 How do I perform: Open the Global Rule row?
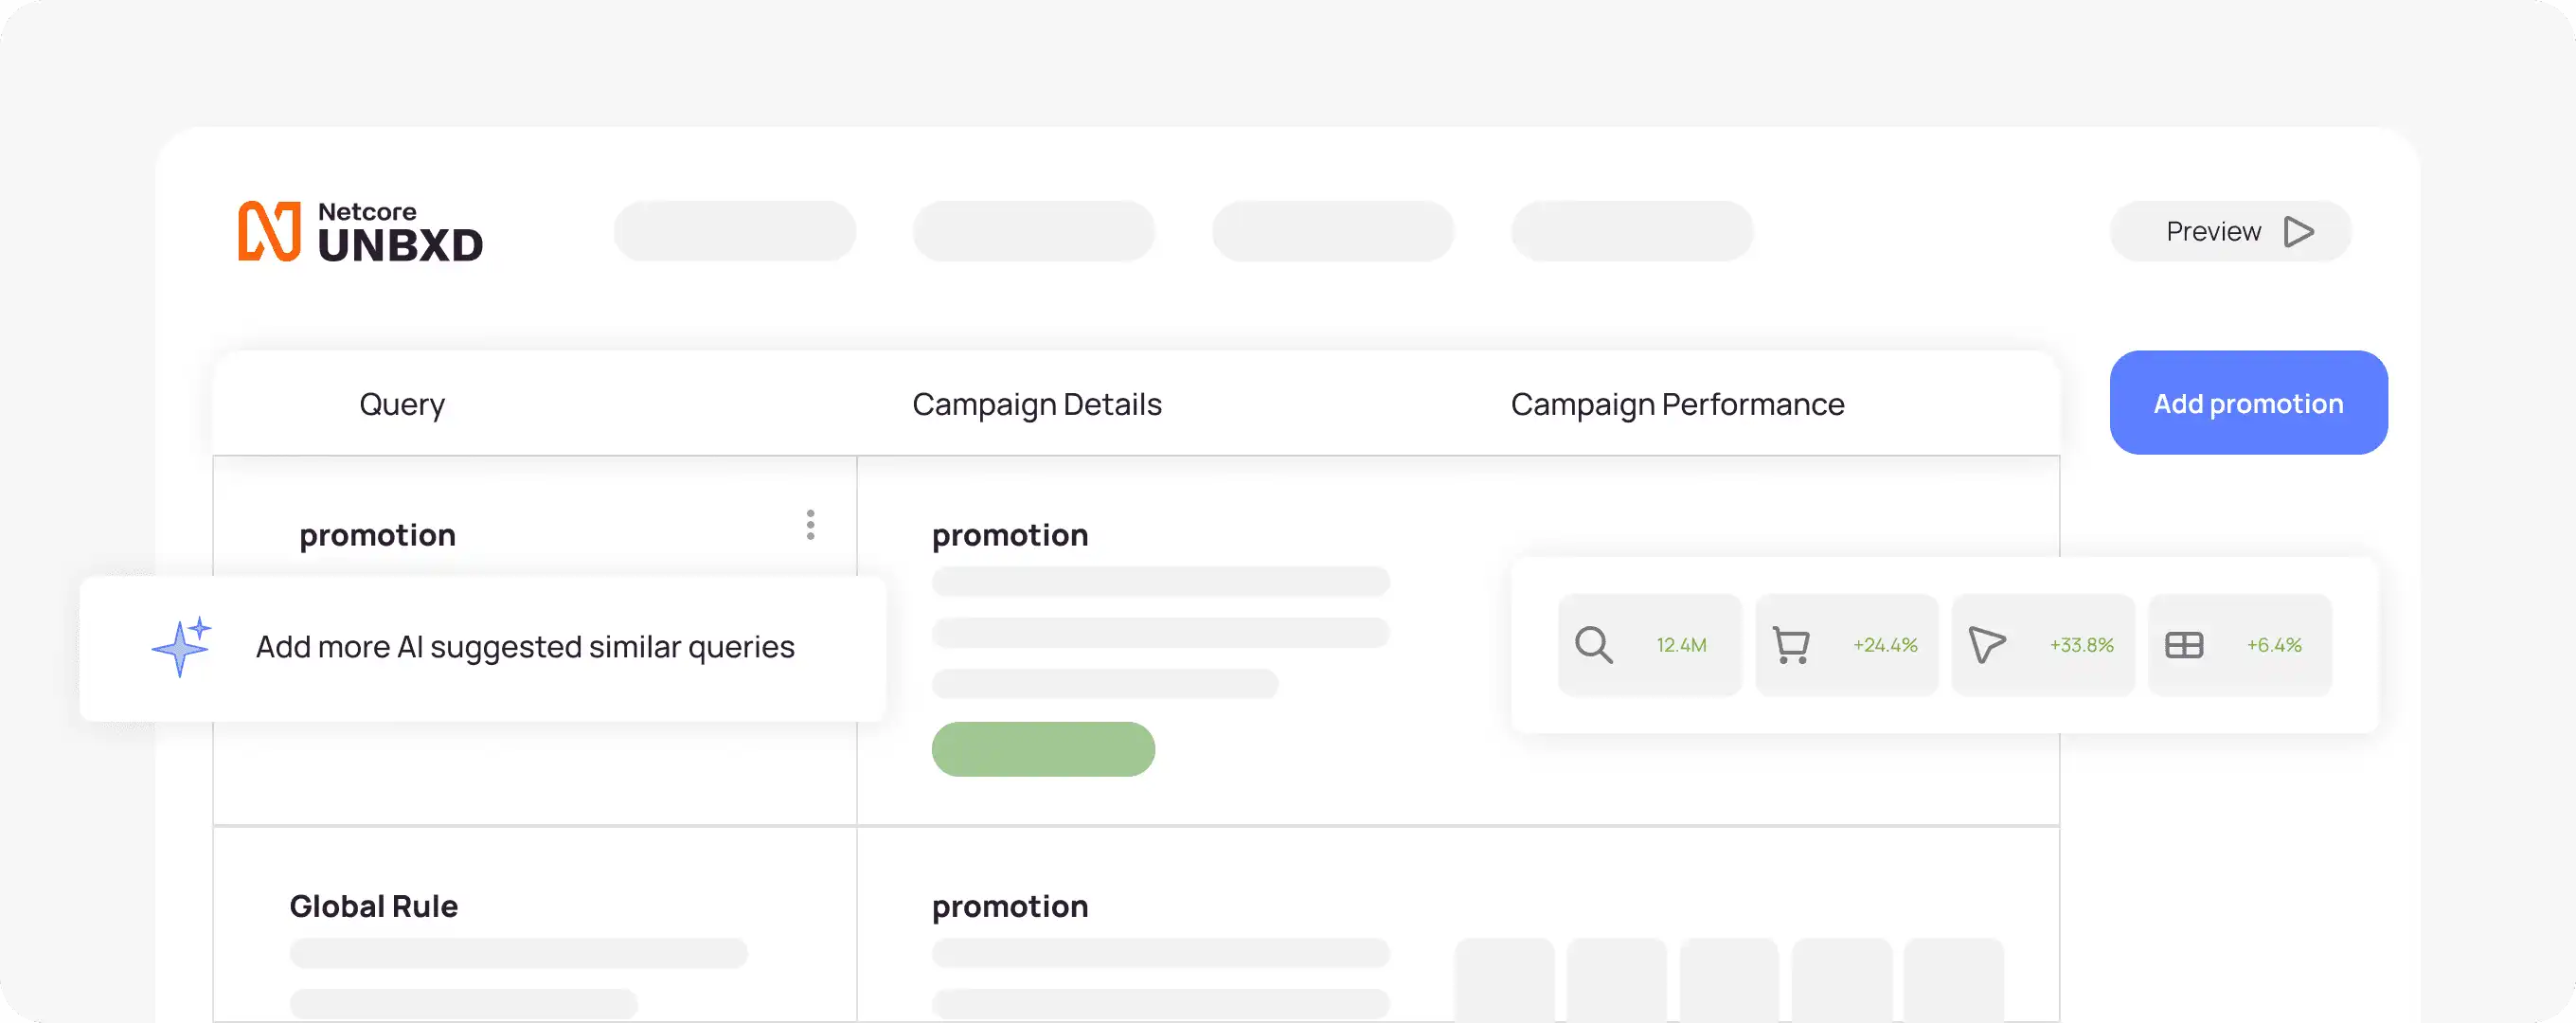pos(373,906)
